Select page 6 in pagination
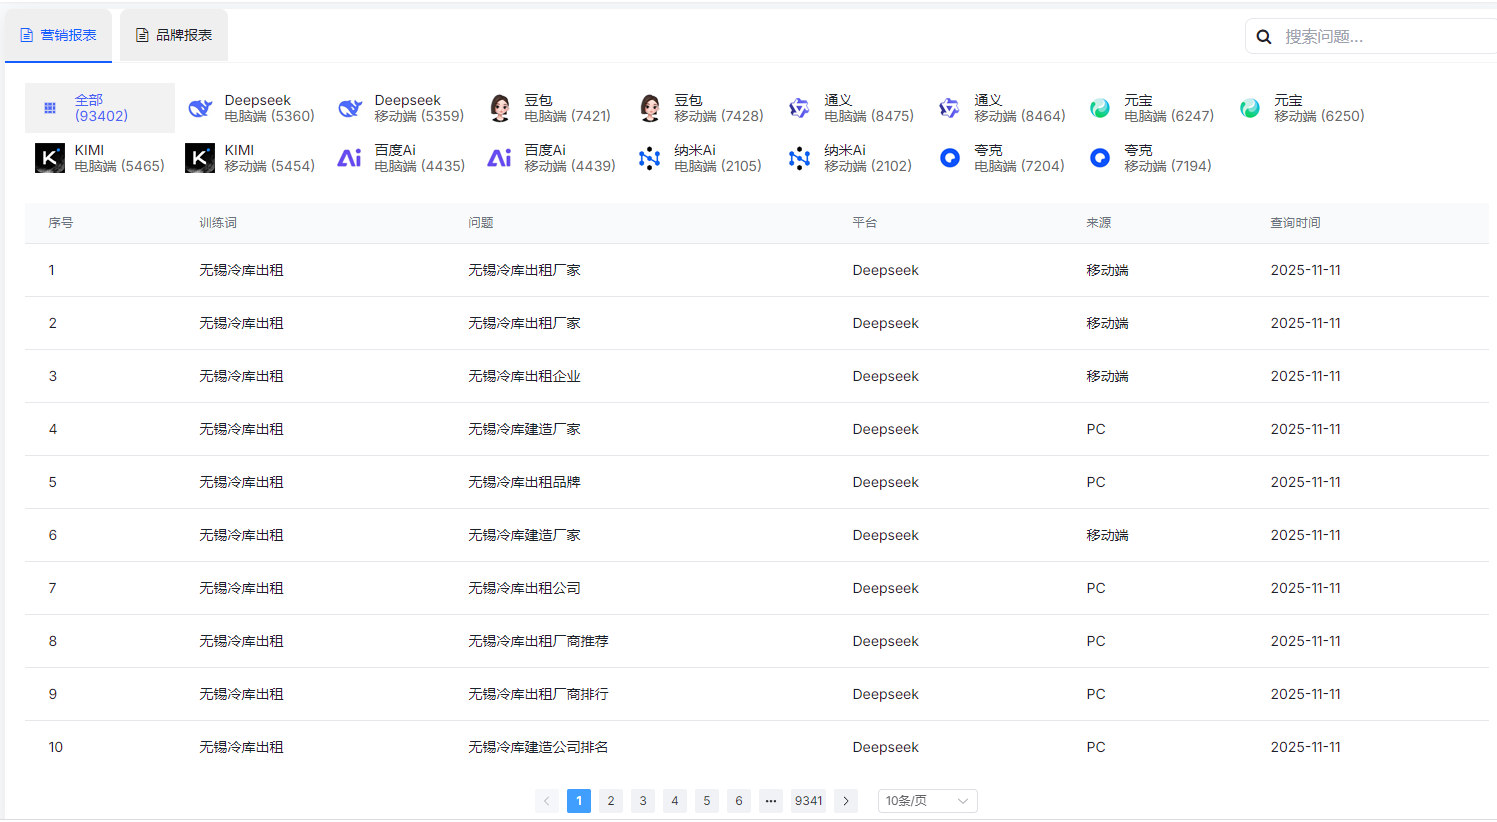 [738, 800]
